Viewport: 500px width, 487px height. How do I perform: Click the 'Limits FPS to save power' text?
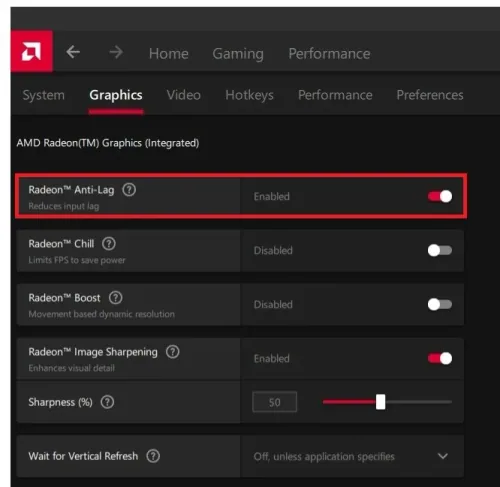[x=77, y=260]
